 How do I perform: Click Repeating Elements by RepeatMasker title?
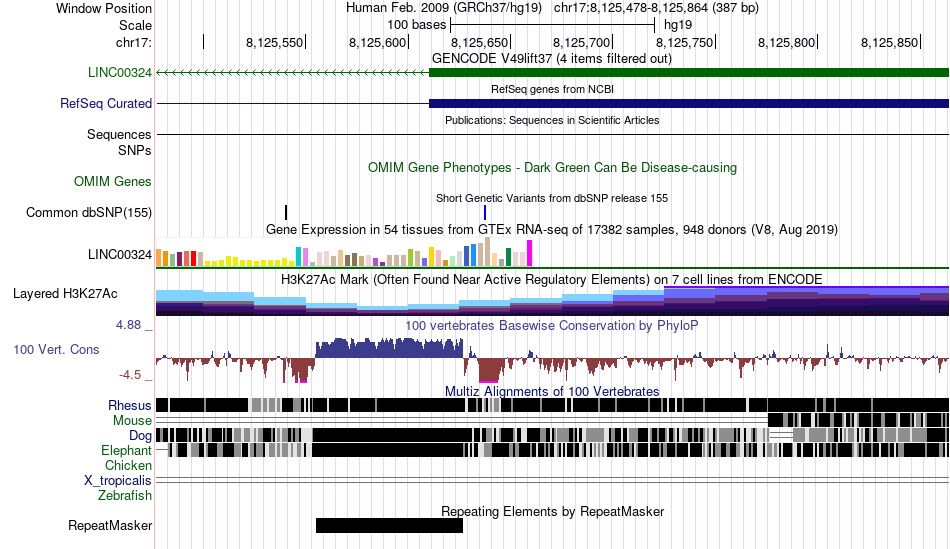point(552,511)
